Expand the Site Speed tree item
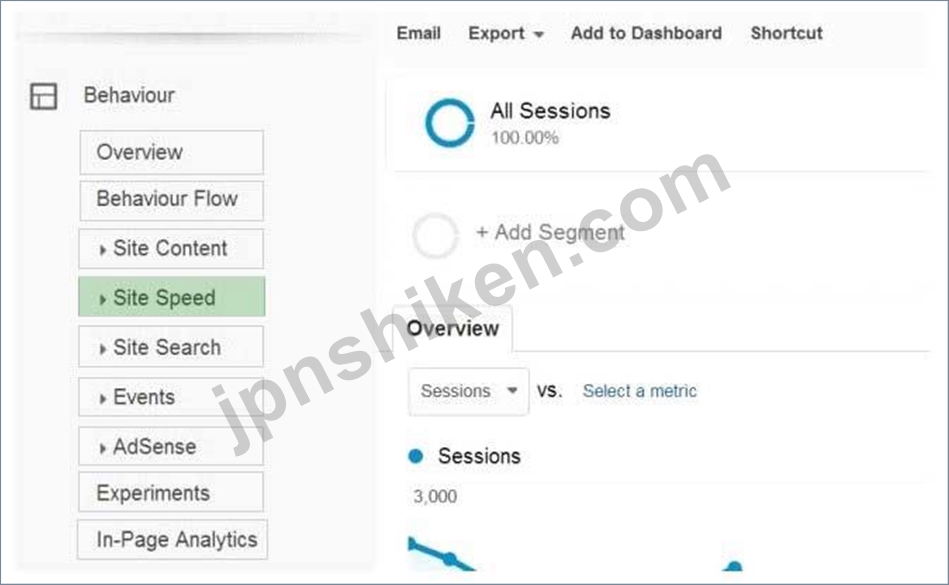This screenshot has height=585, width=949. (x=172, y=297)
